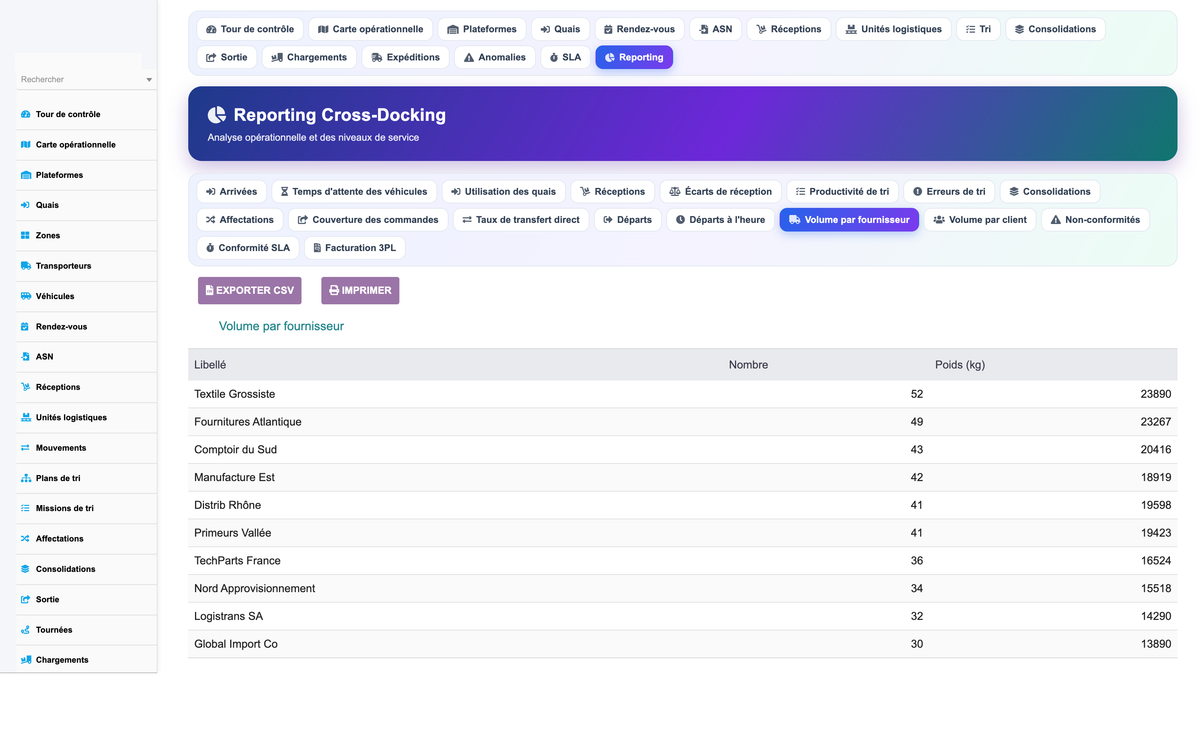Show Affectations report sub-tab

pyautogui.click(x=240, y=219)
